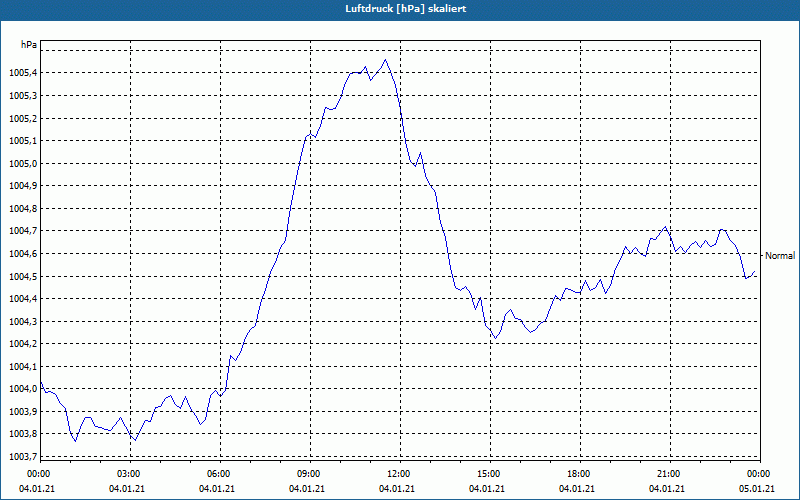Viewport: 800px width, 500px height.
Task: Select the "1005,3" pressure axis label
Action: [x=23, y=96]
